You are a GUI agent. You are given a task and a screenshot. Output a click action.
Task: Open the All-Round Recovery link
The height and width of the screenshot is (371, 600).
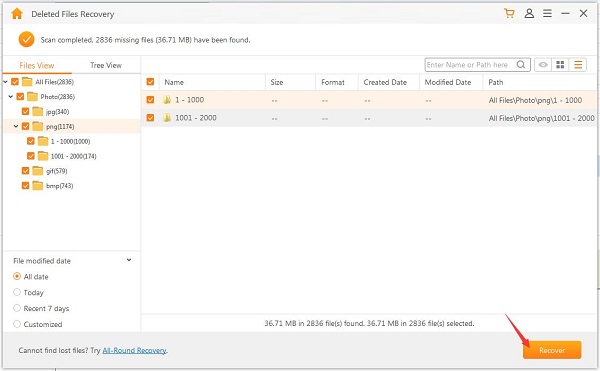tap(134, 350)
